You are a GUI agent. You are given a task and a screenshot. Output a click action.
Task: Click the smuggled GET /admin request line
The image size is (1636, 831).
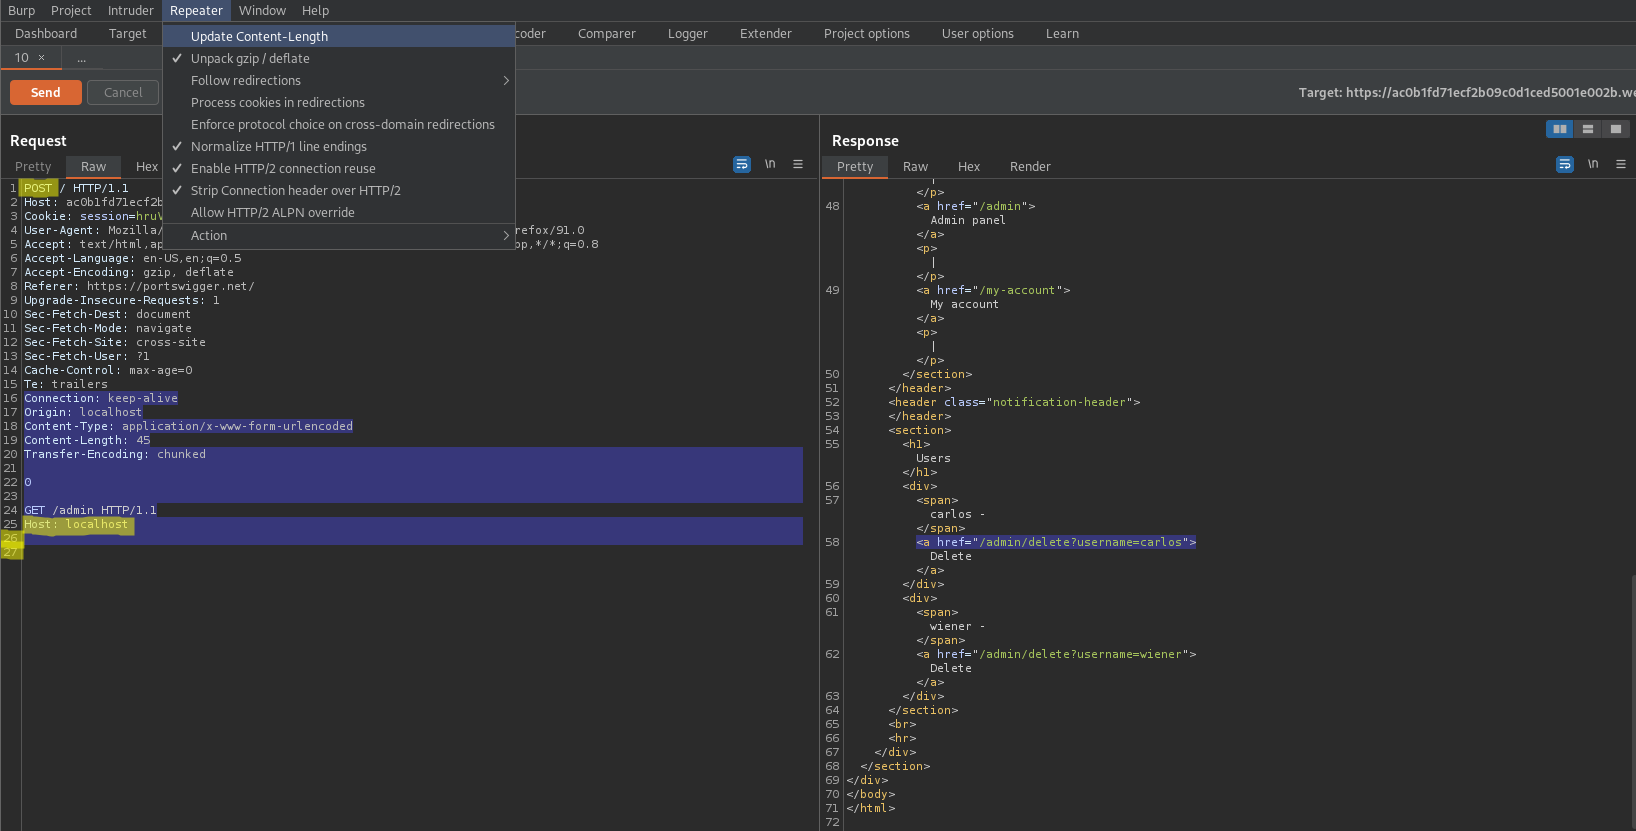pos(90,510)
